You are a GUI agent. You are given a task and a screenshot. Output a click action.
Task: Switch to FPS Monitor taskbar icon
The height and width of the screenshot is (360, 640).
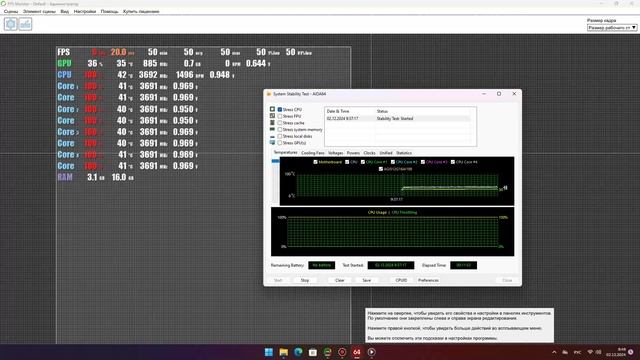pyautogui.click(x=327, y=352)
